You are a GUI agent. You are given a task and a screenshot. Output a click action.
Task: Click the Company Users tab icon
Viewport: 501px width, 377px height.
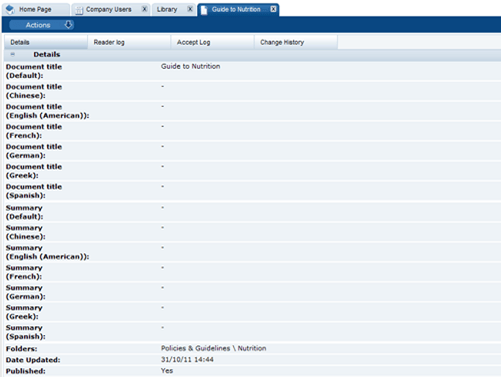pyautogui.click(x=79, y=10)
